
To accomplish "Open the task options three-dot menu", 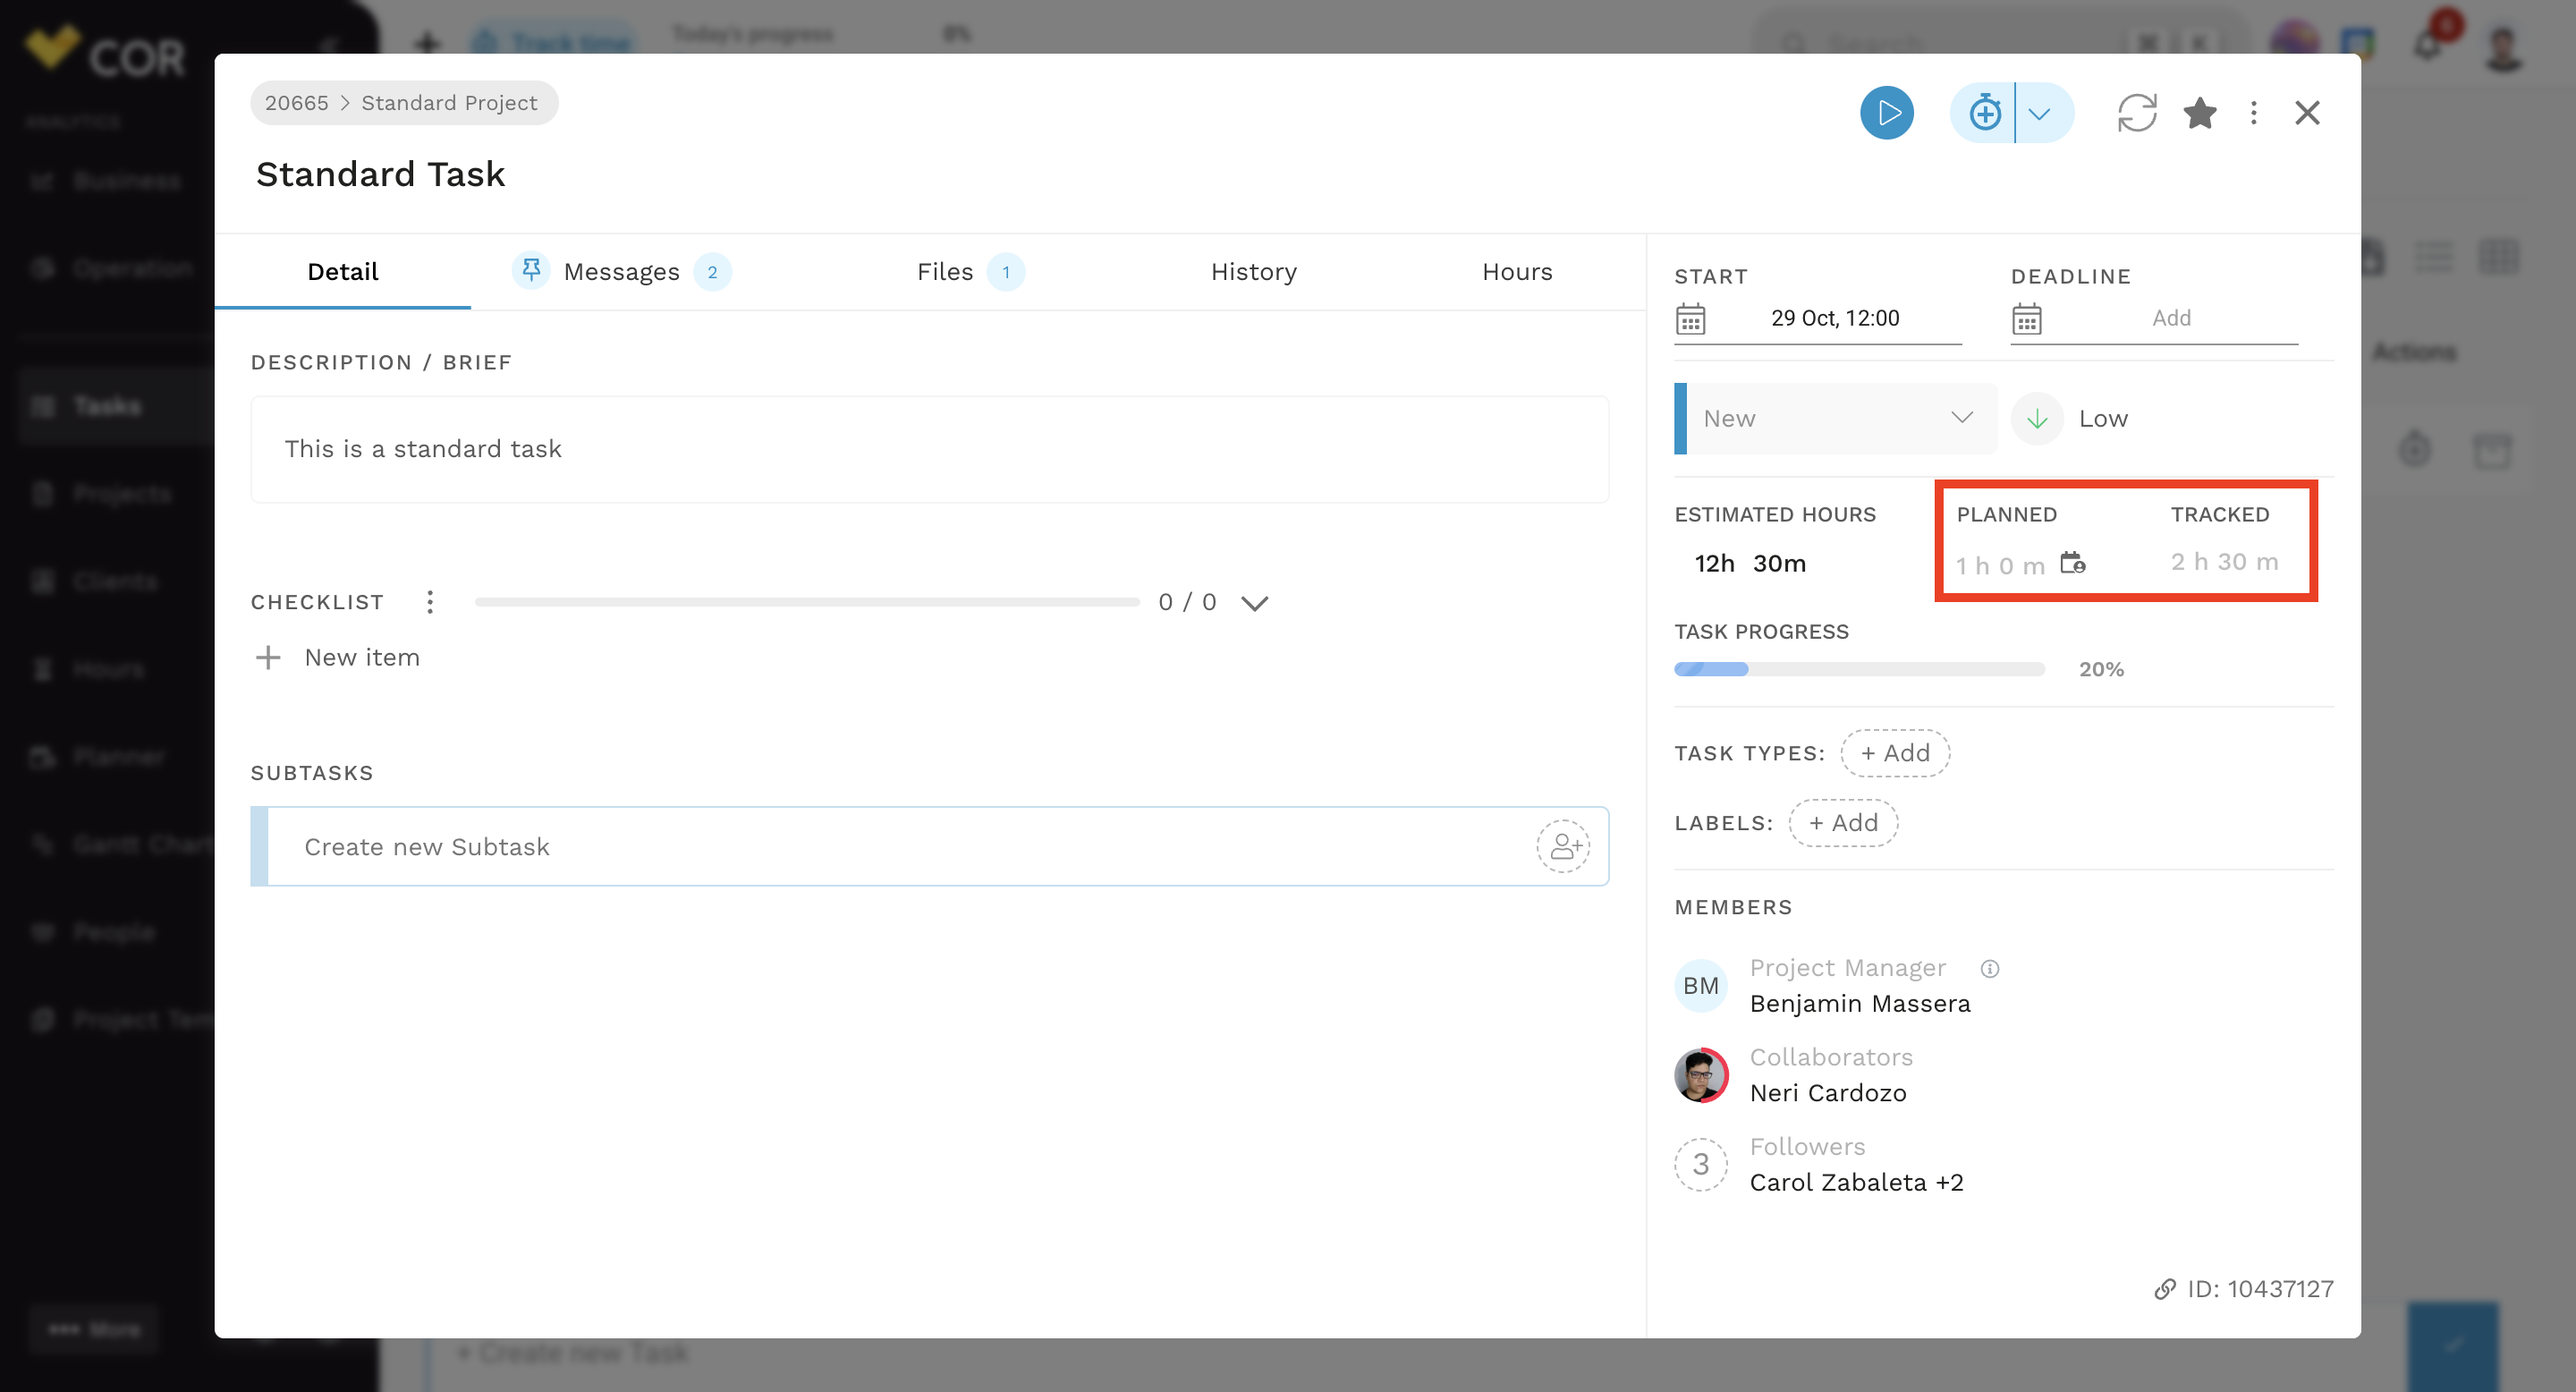I will tap(2253, 113).
